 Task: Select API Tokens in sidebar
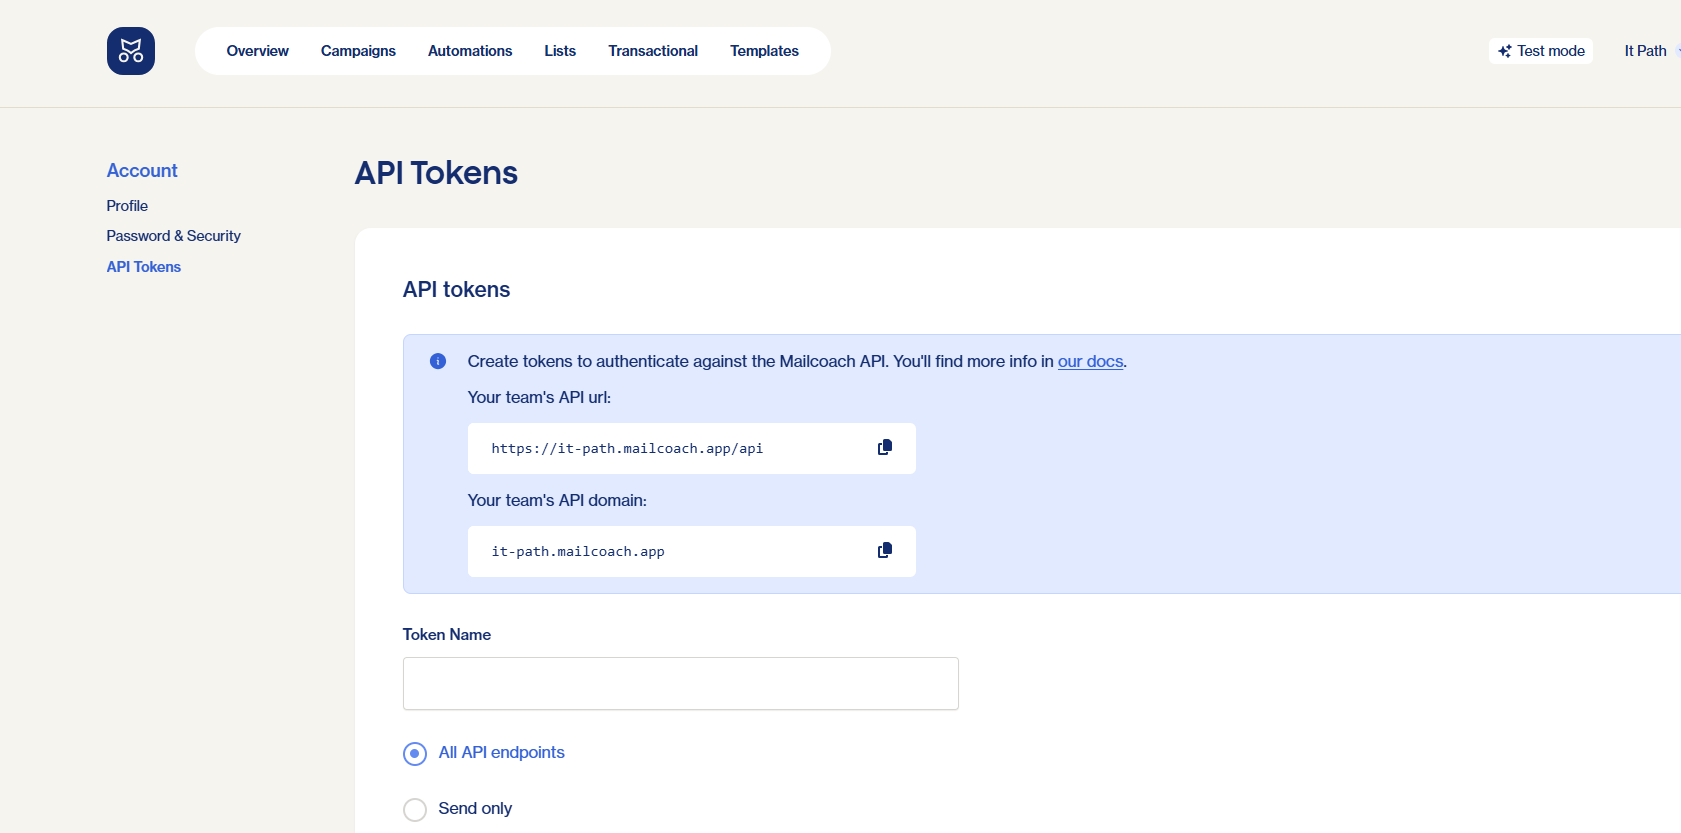coord(144,267)
